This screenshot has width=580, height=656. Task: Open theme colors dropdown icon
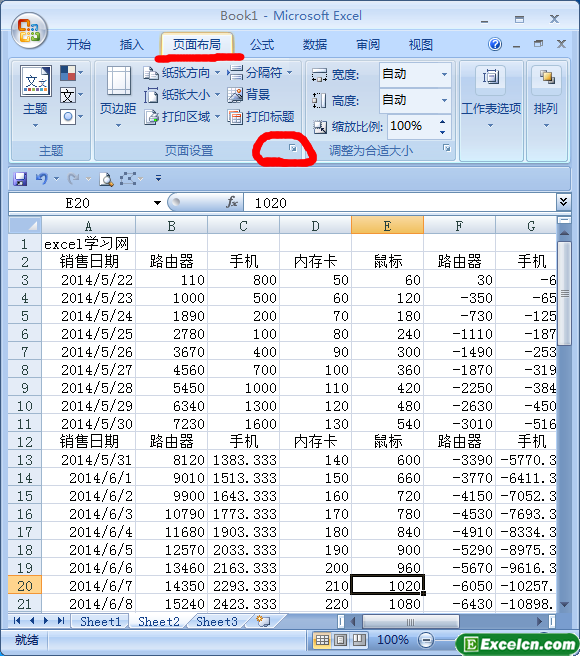(72, 73)
